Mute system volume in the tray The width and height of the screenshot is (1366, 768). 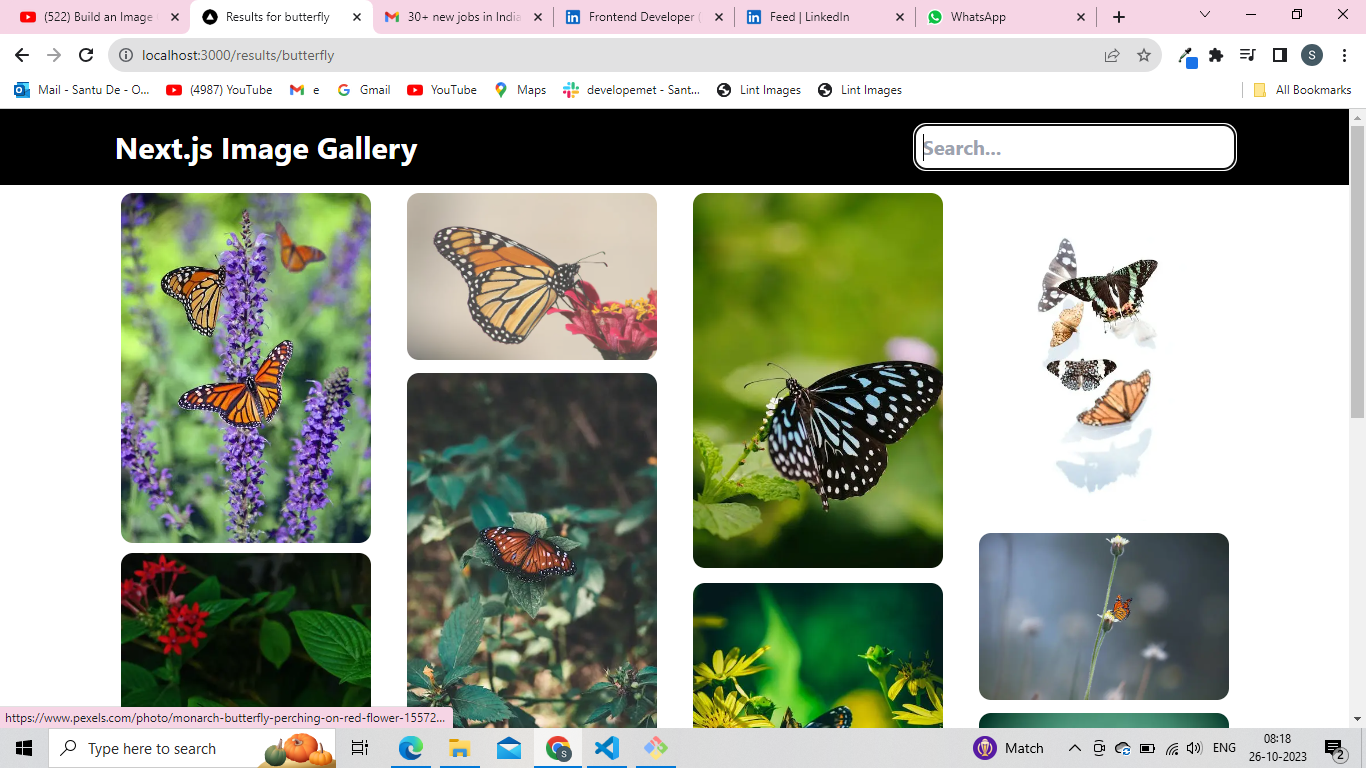1194,747
